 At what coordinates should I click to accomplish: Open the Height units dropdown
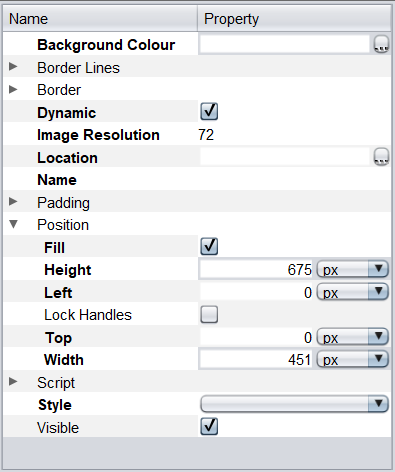pos(352,269)
